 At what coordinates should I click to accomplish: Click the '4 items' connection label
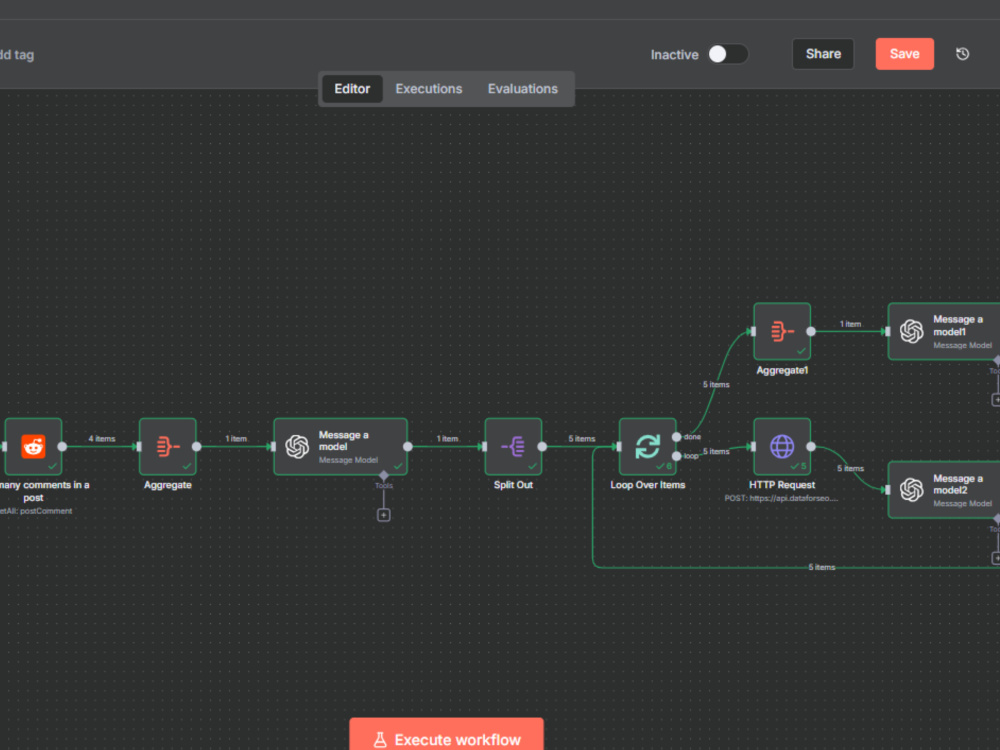pos(102,439)
